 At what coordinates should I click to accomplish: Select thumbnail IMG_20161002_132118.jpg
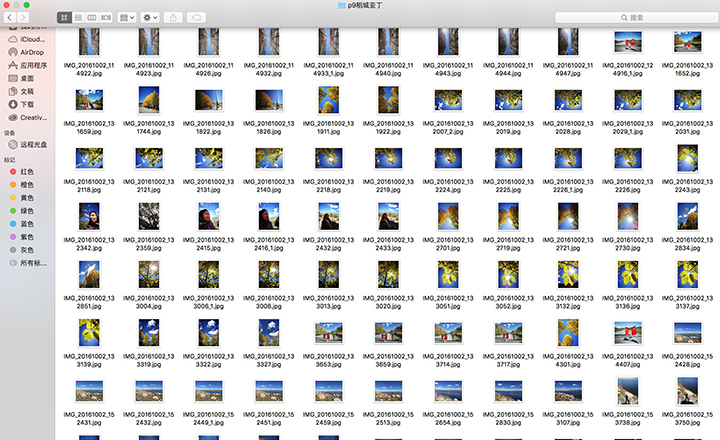89,158
